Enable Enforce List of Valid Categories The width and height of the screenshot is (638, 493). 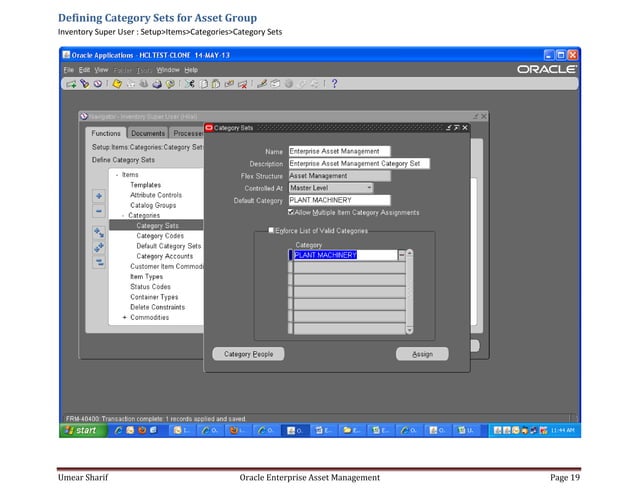click(x=270, y=231)
